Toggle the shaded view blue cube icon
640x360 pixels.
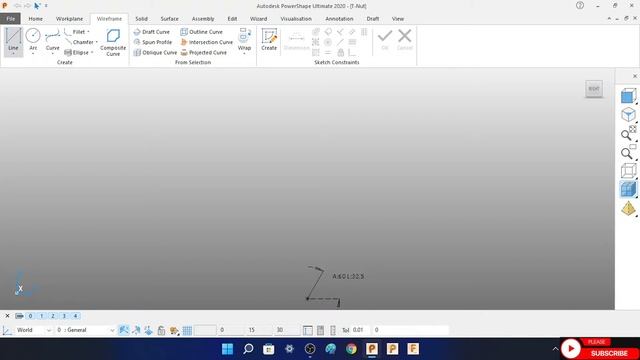628,189
